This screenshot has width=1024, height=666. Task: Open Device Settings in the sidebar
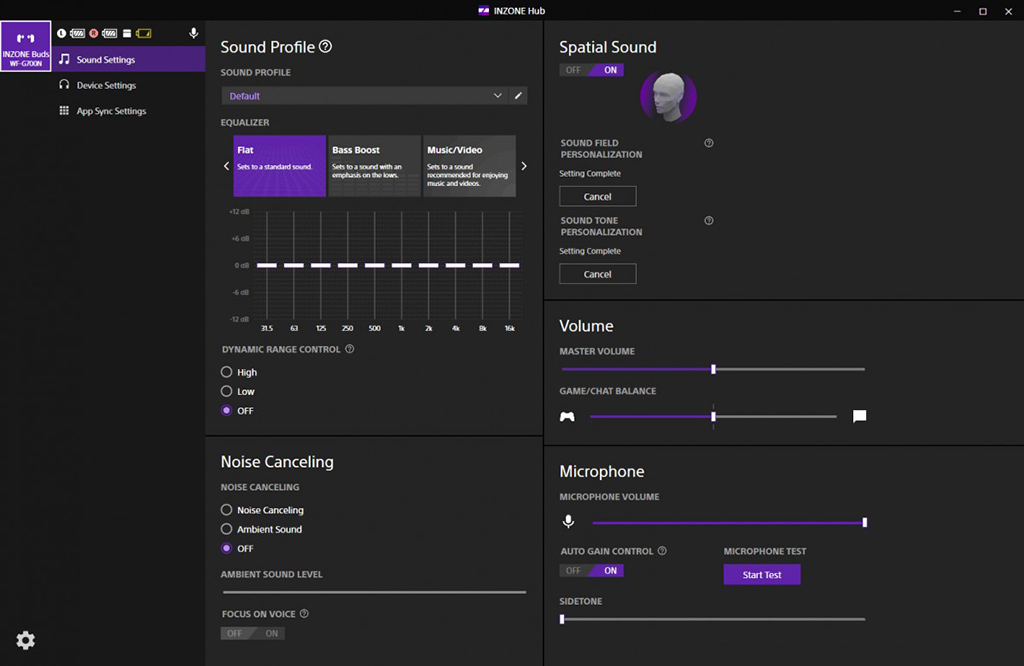pyautogui.click(x=128, y=85)
